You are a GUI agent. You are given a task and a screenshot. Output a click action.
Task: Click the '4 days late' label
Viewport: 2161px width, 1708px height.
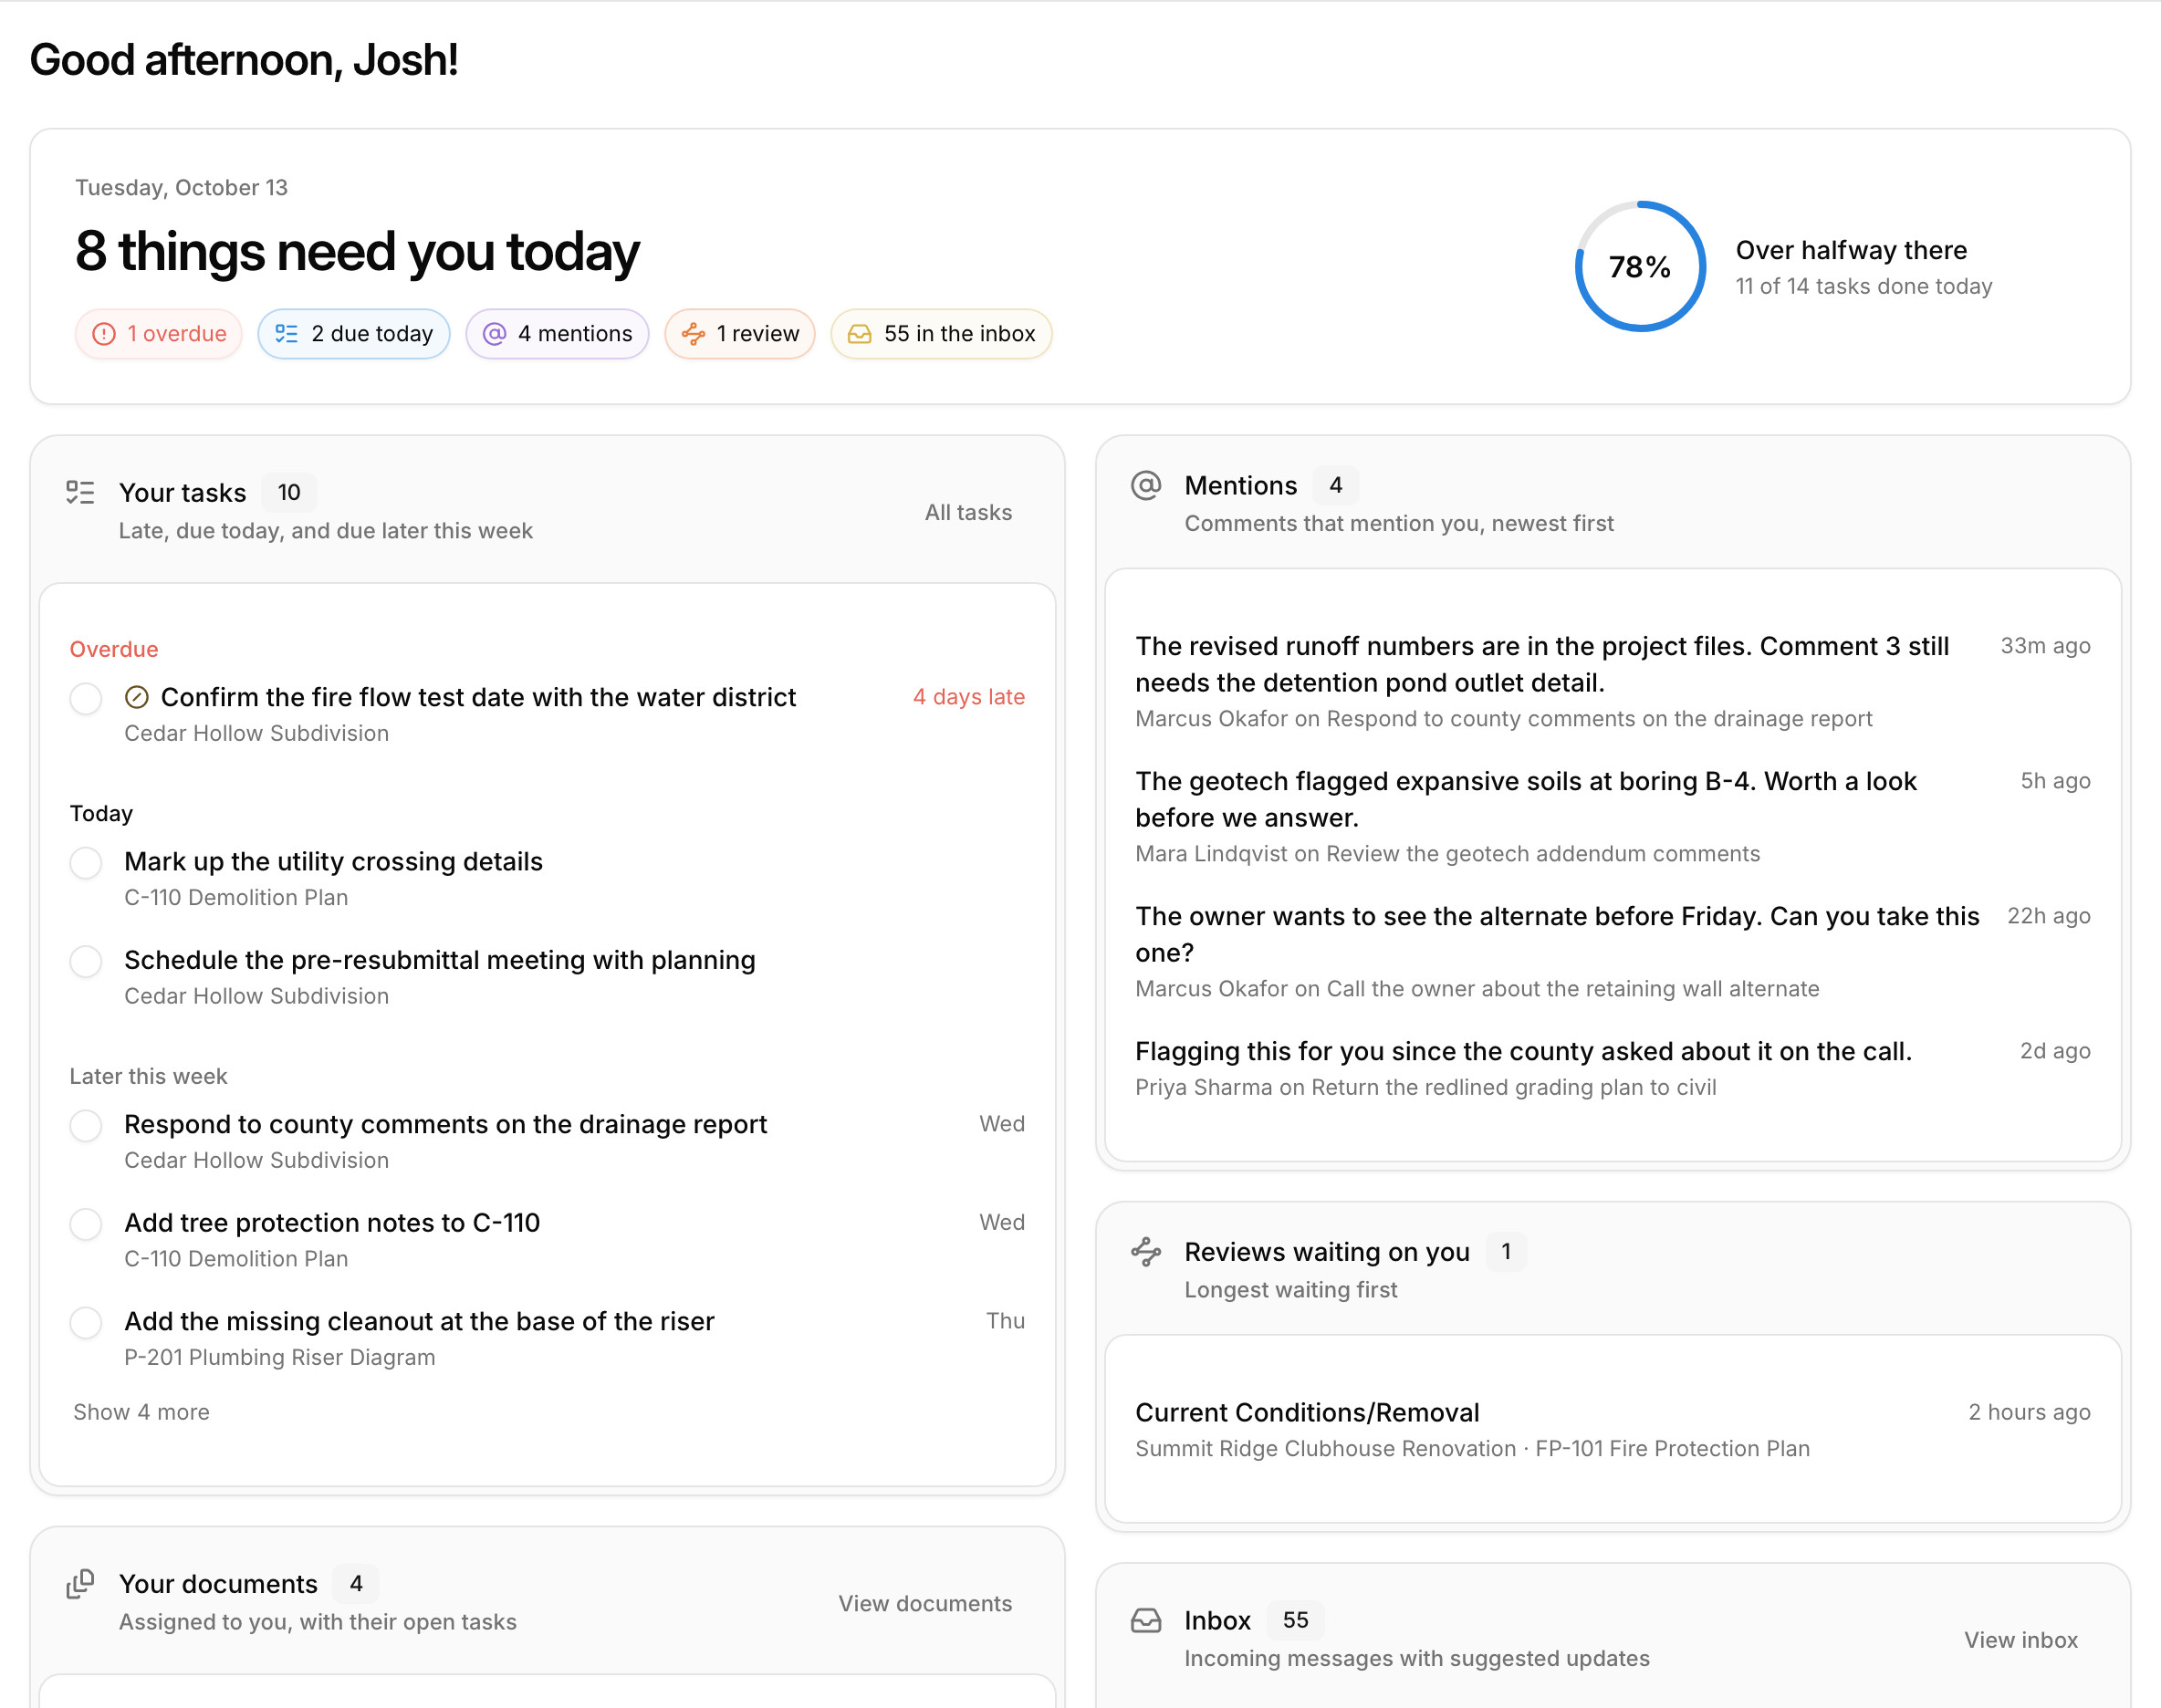click(x=969, y=697)
